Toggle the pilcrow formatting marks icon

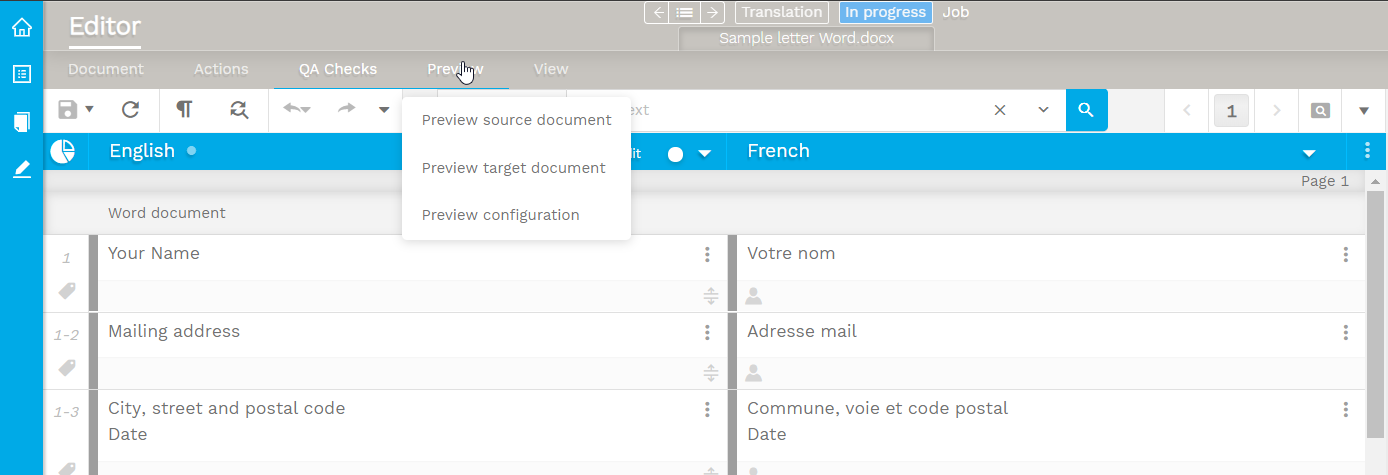point(184,110)
